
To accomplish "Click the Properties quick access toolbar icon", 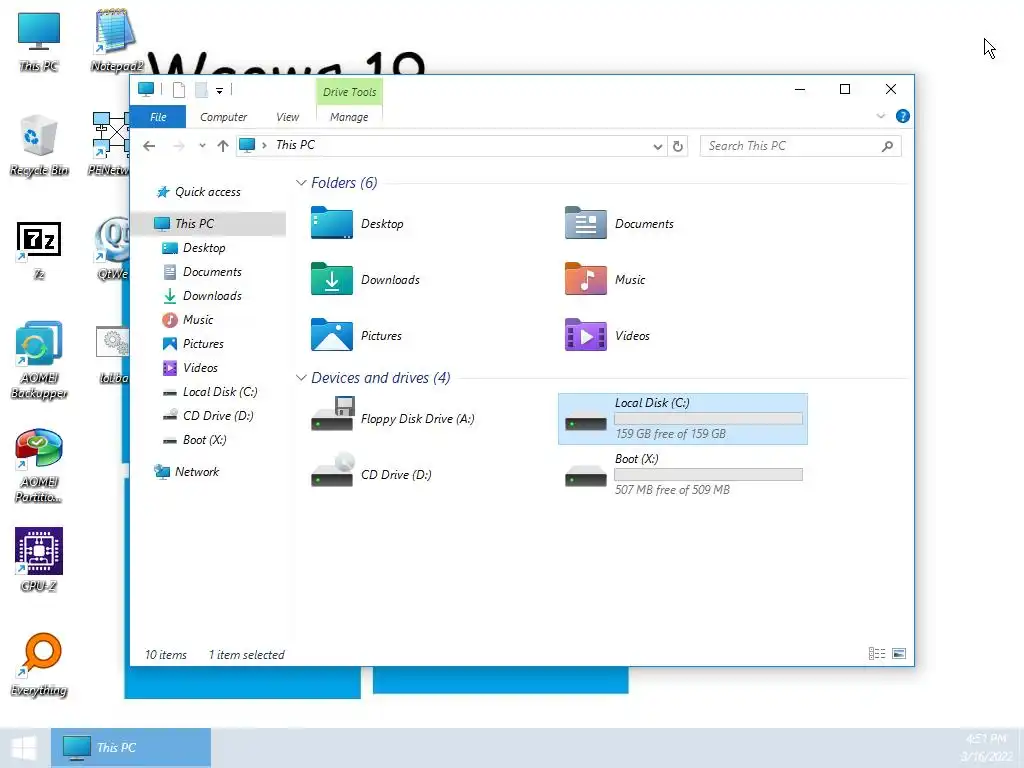I will click(178, 90).
